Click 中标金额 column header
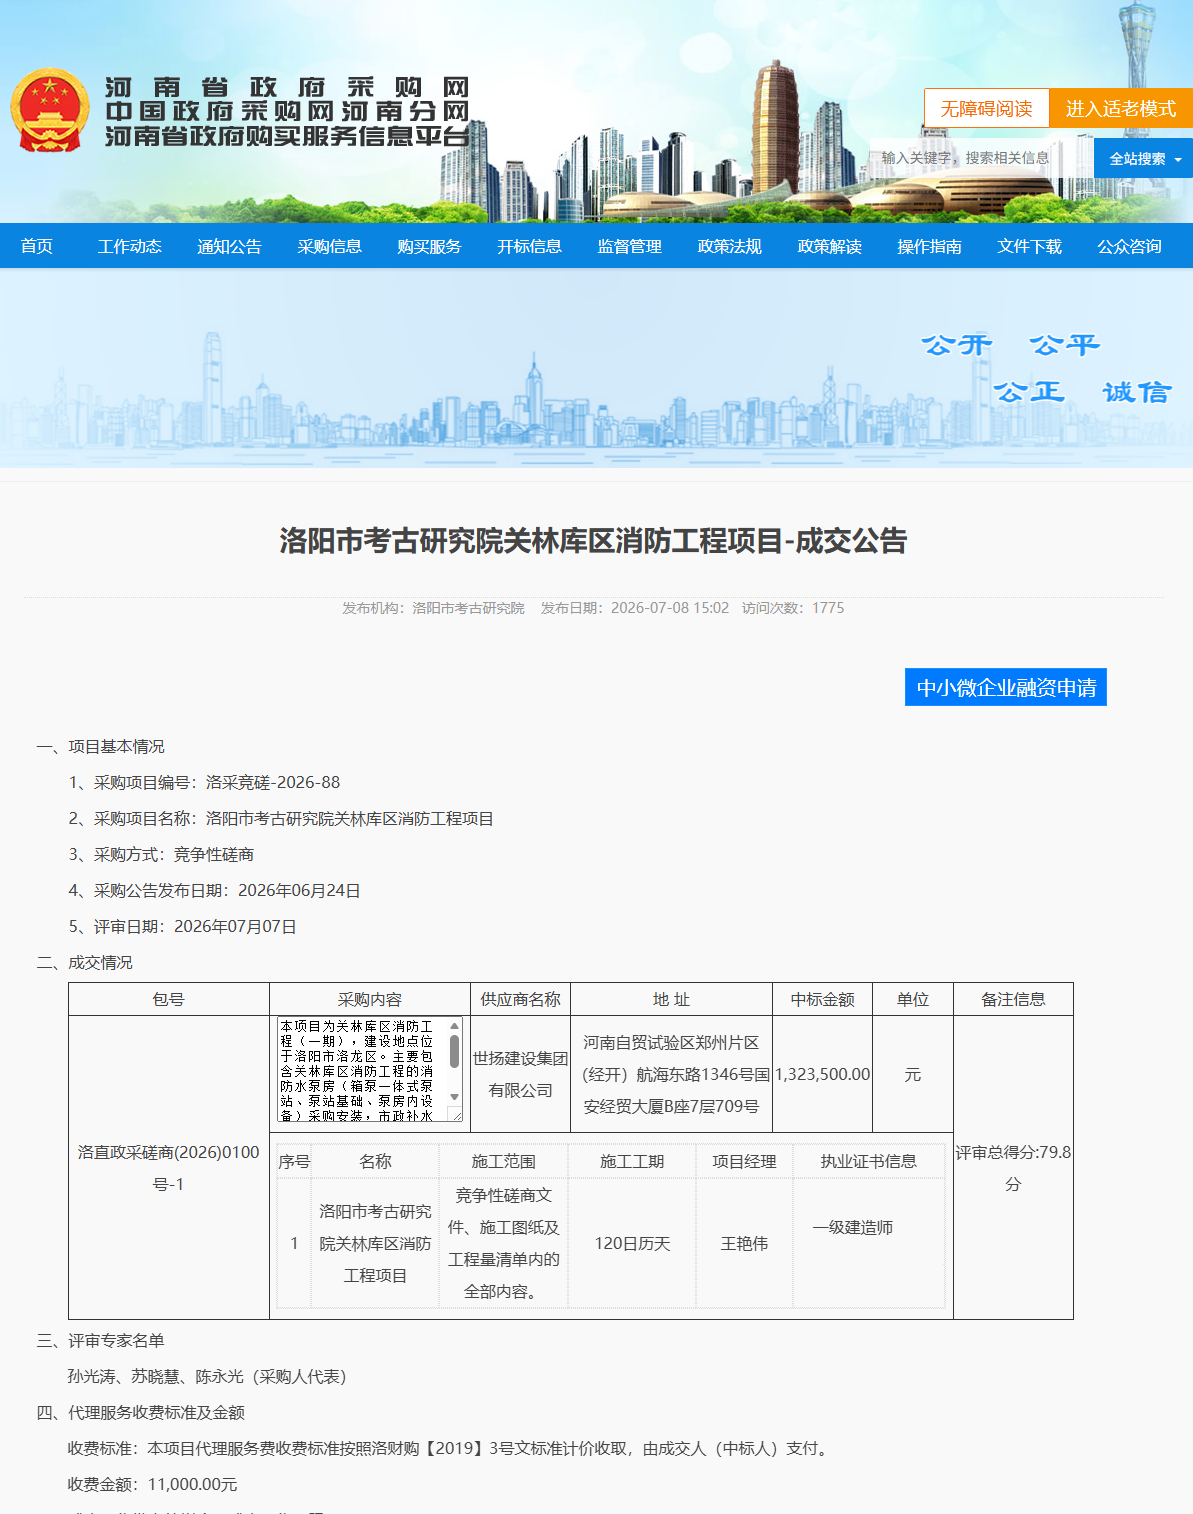1193x1514 pixels. coord(822,999)
